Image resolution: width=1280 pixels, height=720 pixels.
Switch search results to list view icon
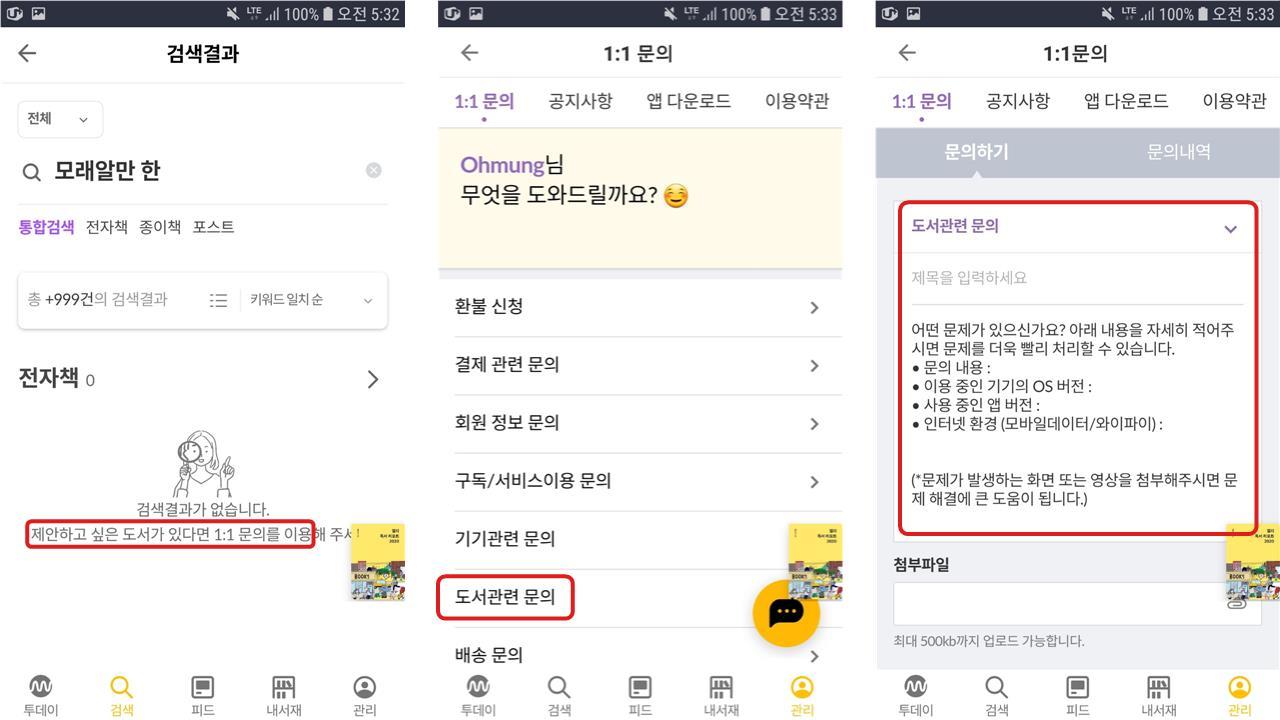pyautogui.click(x=218, y=300)
